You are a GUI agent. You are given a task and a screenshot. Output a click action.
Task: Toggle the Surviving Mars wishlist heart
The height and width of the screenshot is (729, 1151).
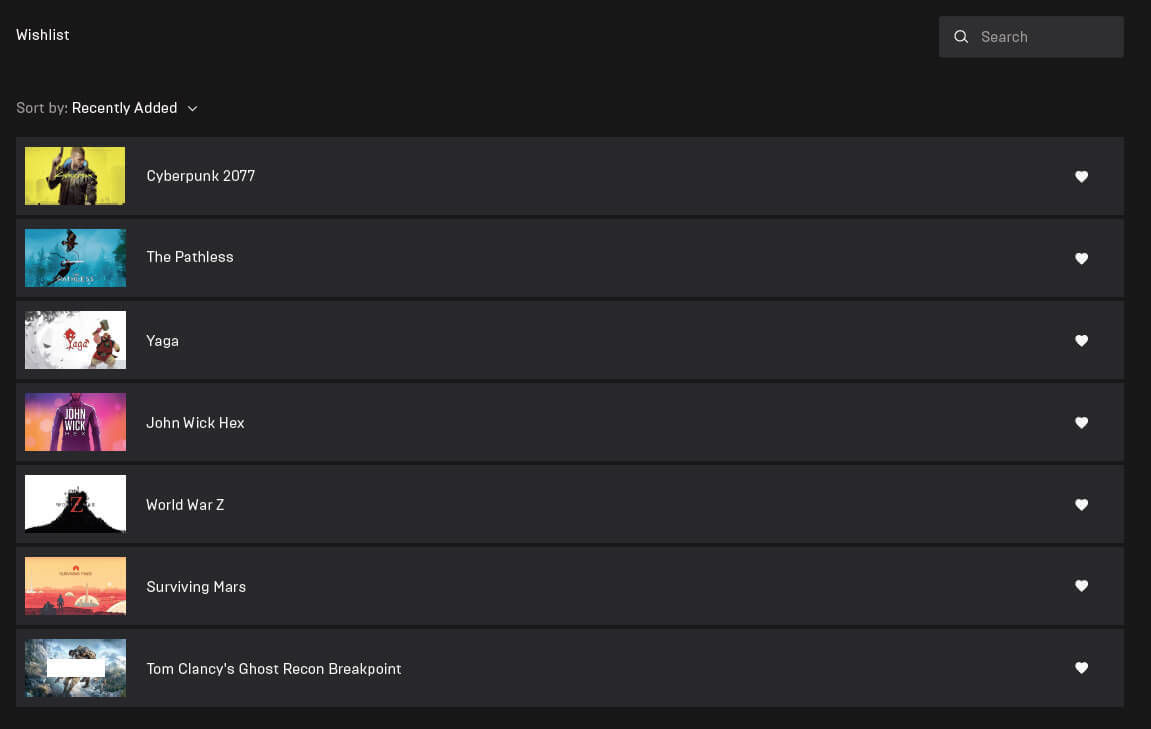[1081, 586]
